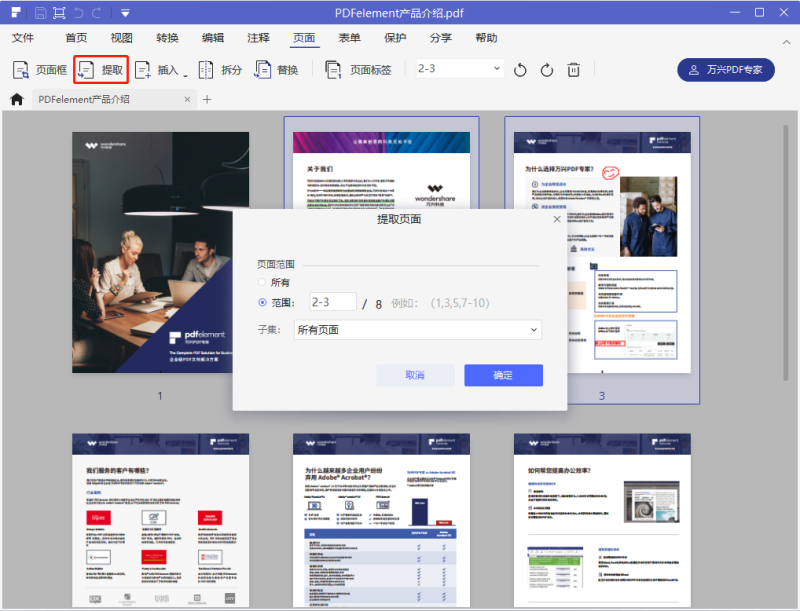Click the 提取 (Extract) page tool

101,70
